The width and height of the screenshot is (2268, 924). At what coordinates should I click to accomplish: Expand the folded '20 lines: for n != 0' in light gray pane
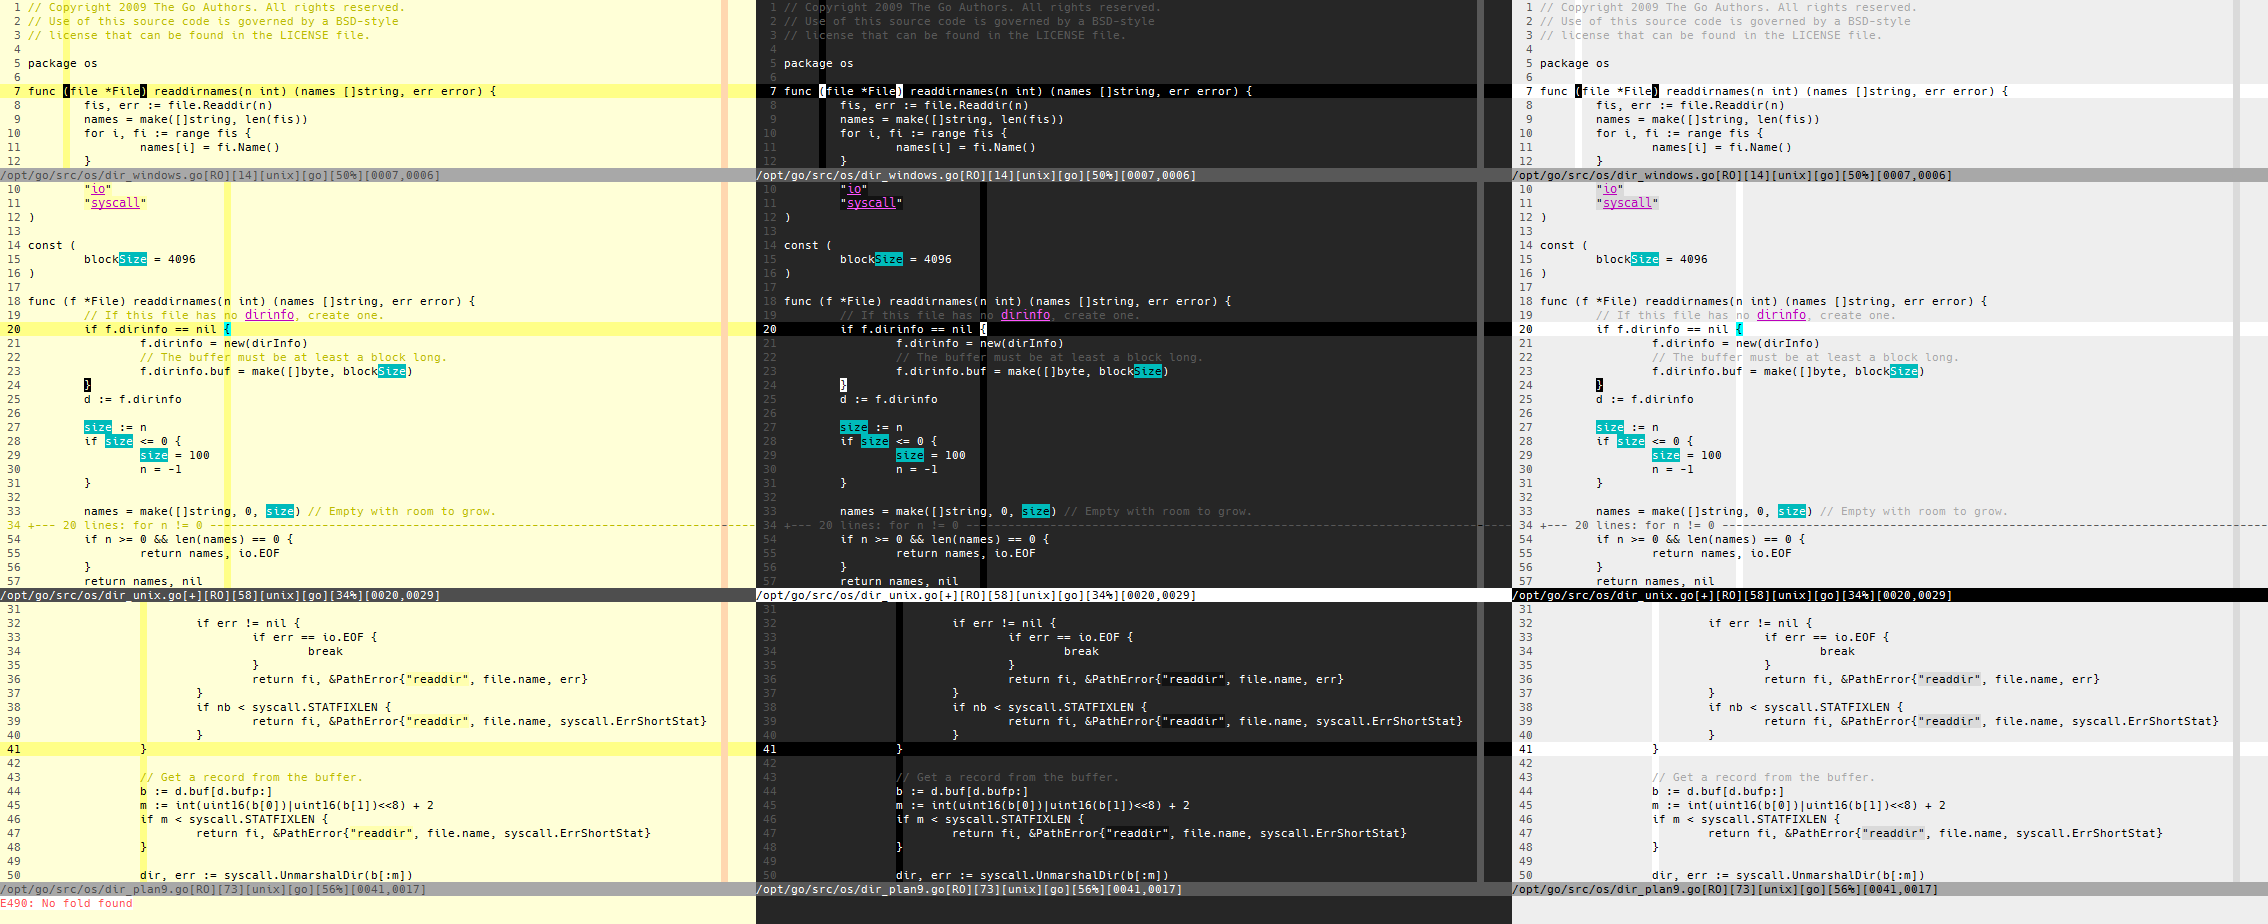tap(1890, 525)
